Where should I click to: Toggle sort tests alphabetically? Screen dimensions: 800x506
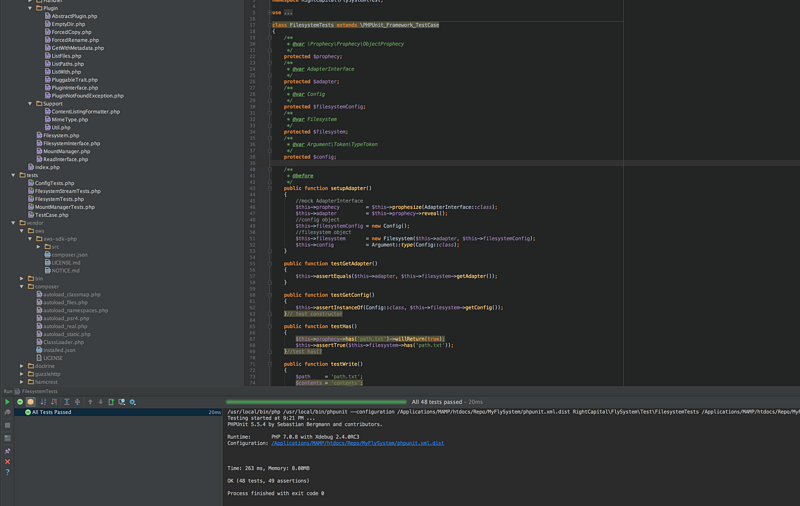(43, 402)
